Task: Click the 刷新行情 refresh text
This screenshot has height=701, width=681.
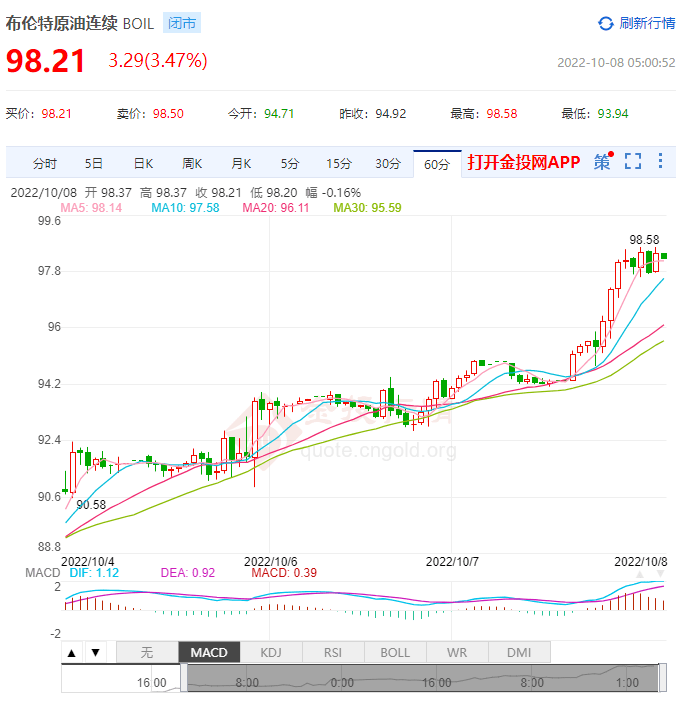Action: pyautogui.click(x=647, y=23)
